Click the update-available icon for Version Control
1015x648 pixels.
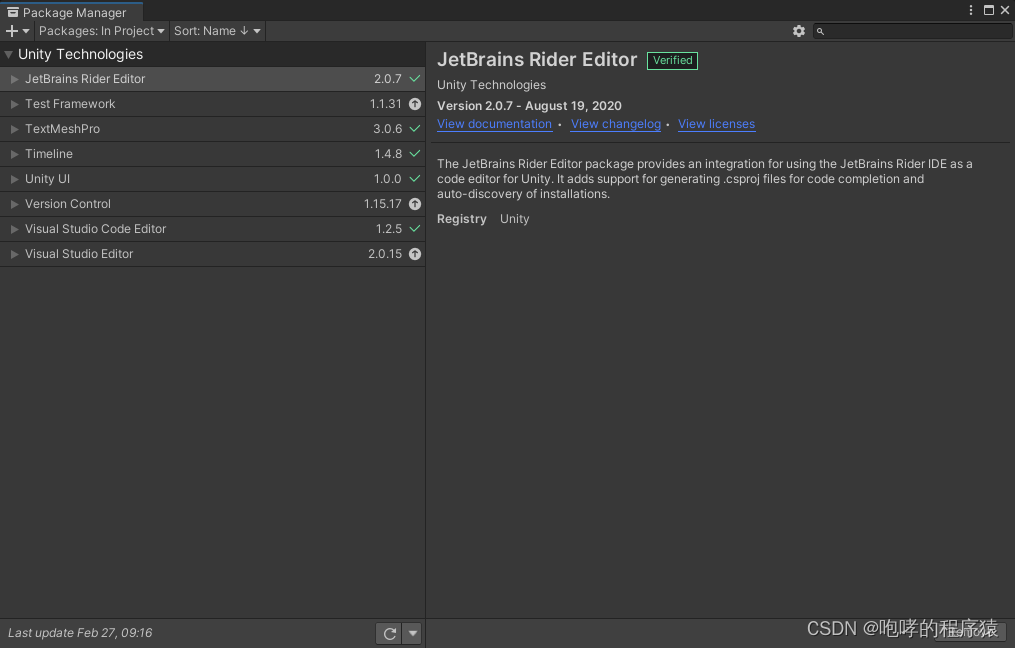[415, 204]
